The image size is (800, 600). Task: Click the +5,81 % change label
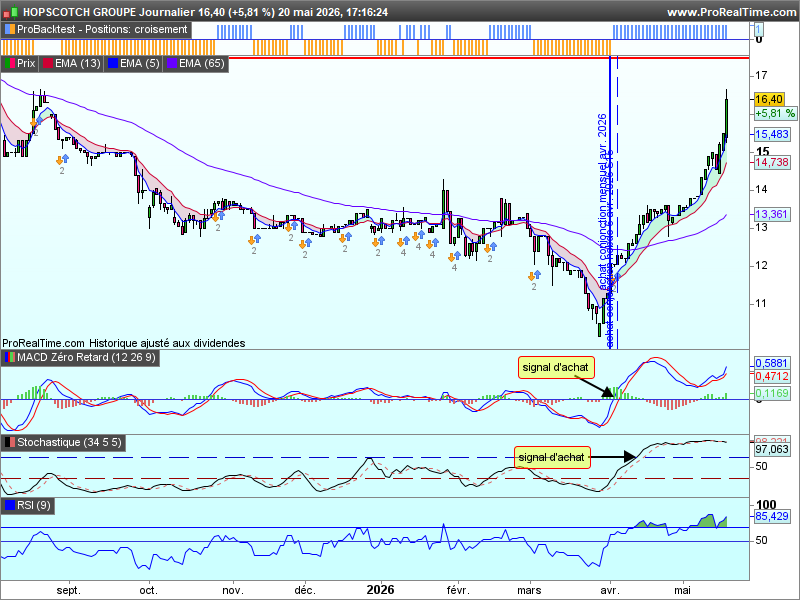coord(775,113)
